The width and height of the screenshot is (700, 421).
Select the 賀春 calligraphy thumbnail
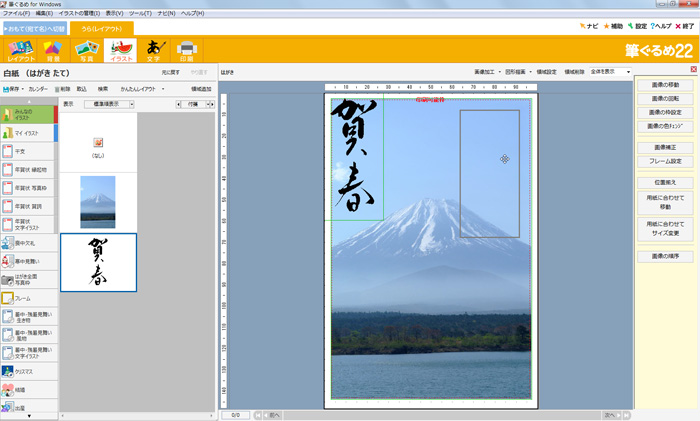pos(98,262)
